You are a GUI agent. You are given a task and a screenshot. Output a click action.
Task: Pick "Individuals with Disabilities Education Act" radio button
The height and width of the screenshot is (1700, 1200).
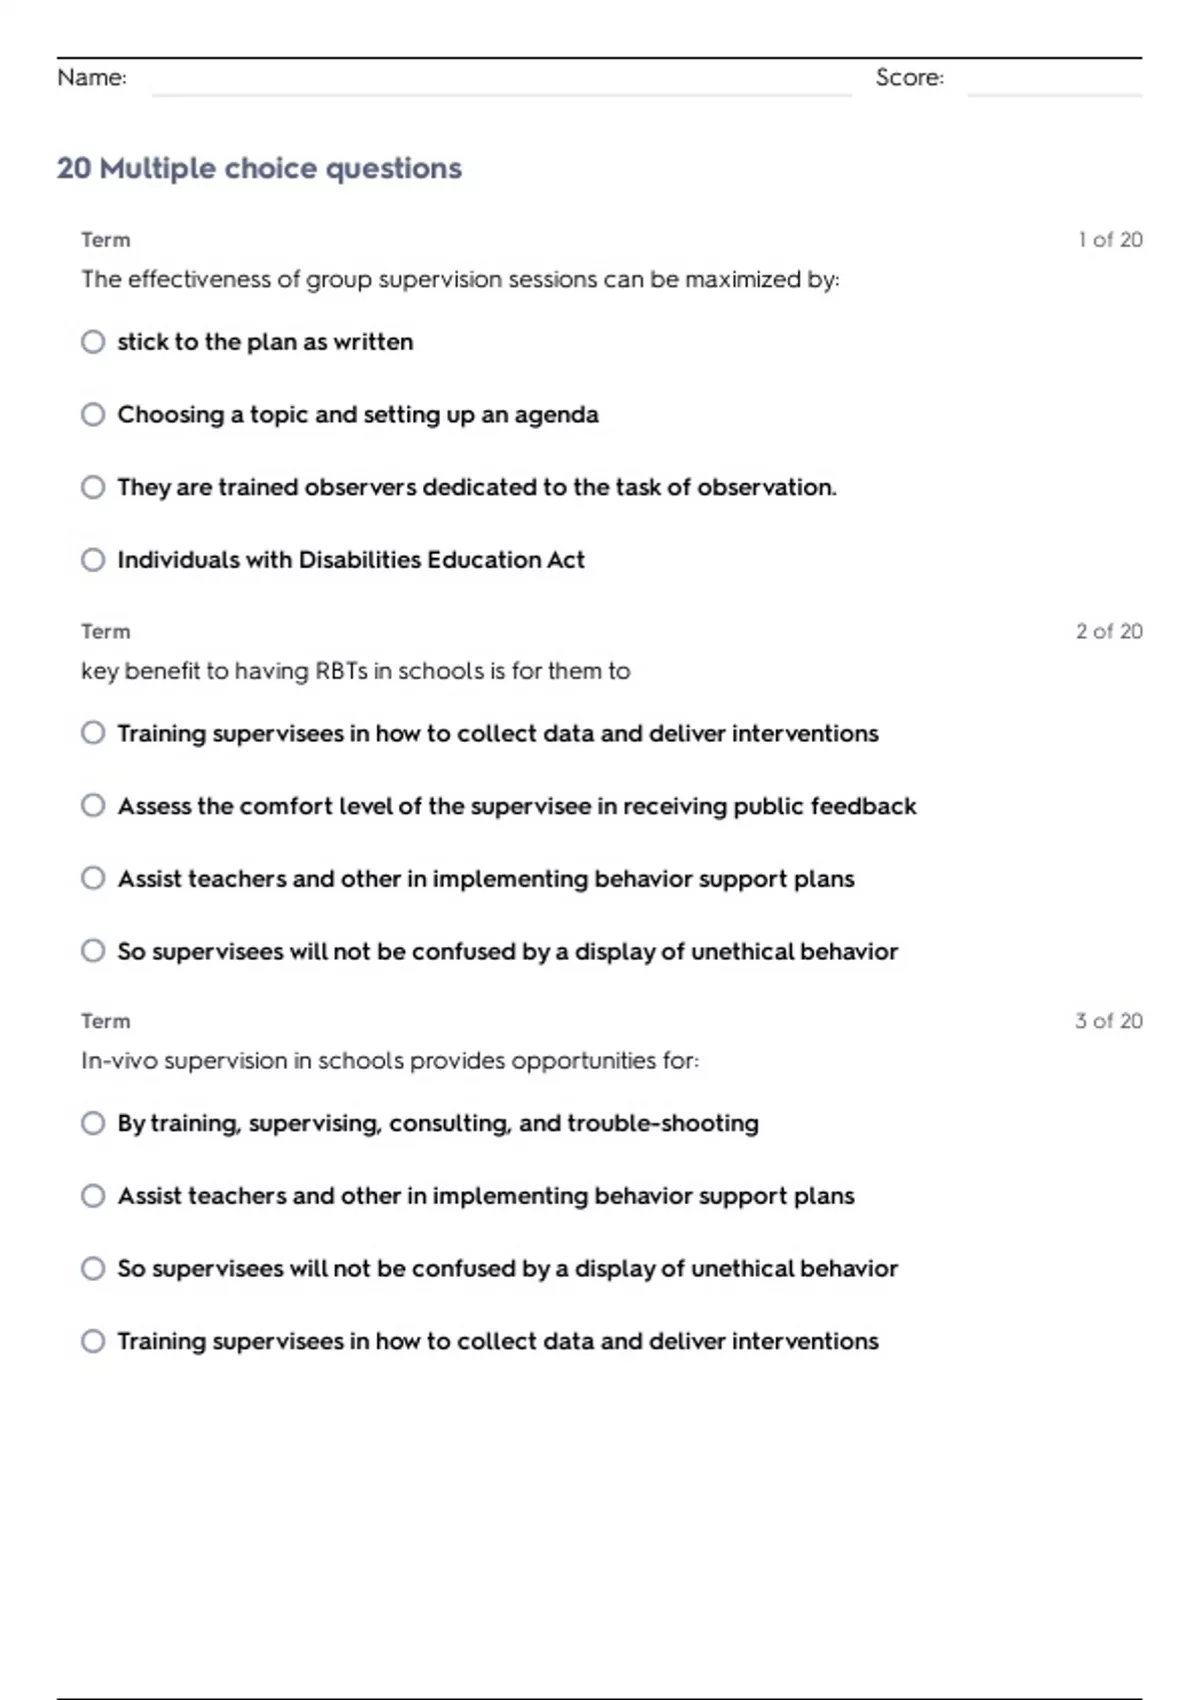[x=93, y=560]
